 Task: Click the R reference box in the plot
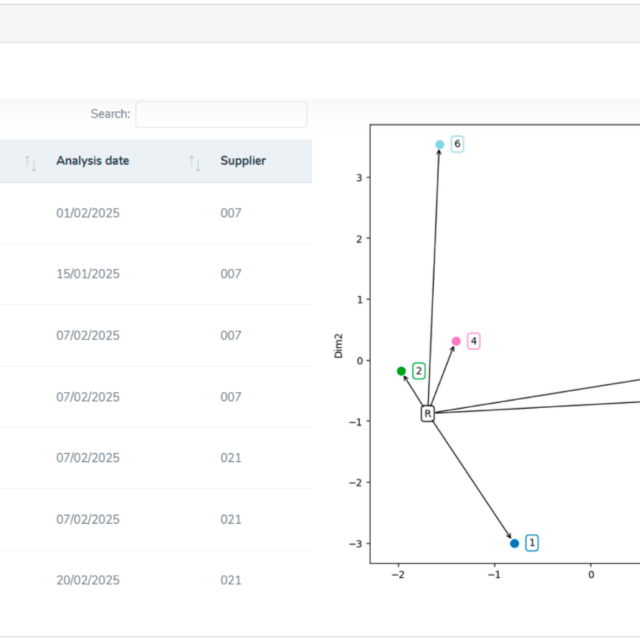(427, 413)
